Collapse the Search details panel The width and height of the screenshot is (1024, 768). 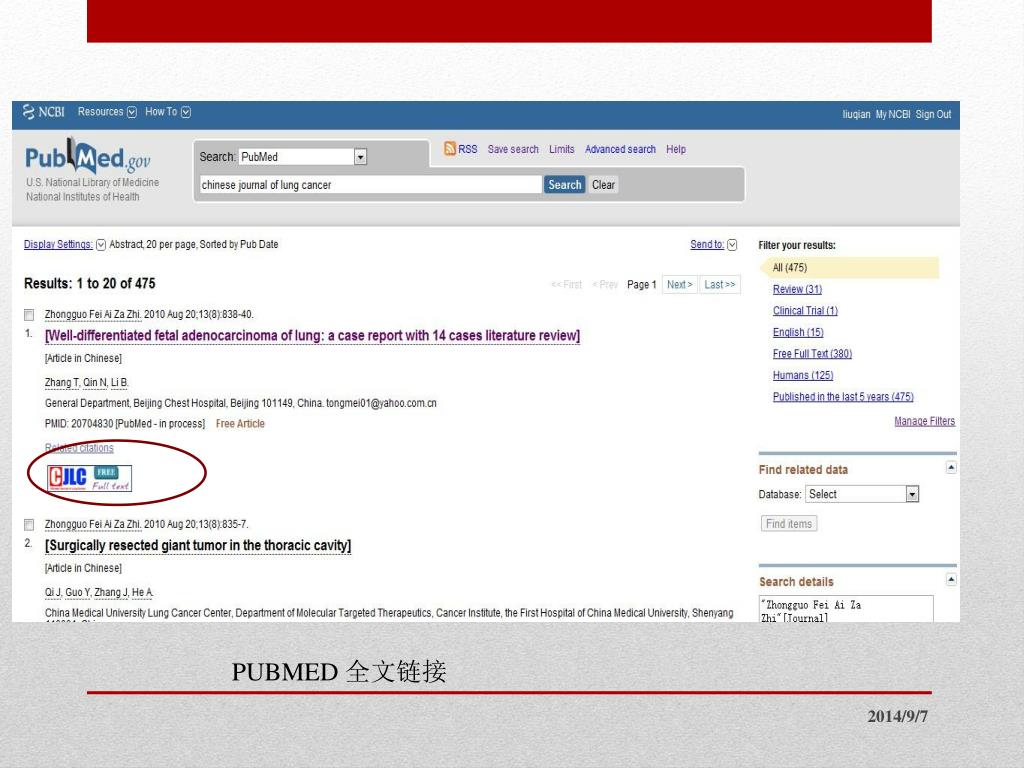click(x=951, y=580)
